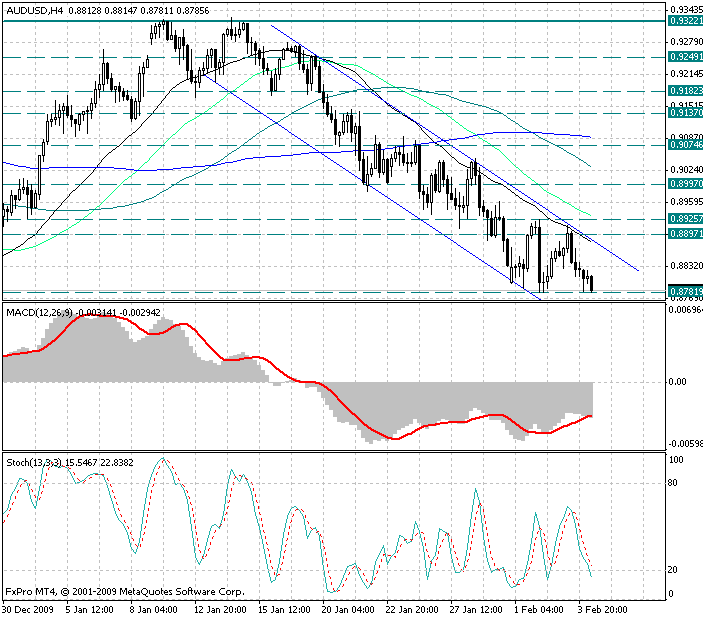Select the 0.89970 highlighted price level label

click(x=685, y=184)
